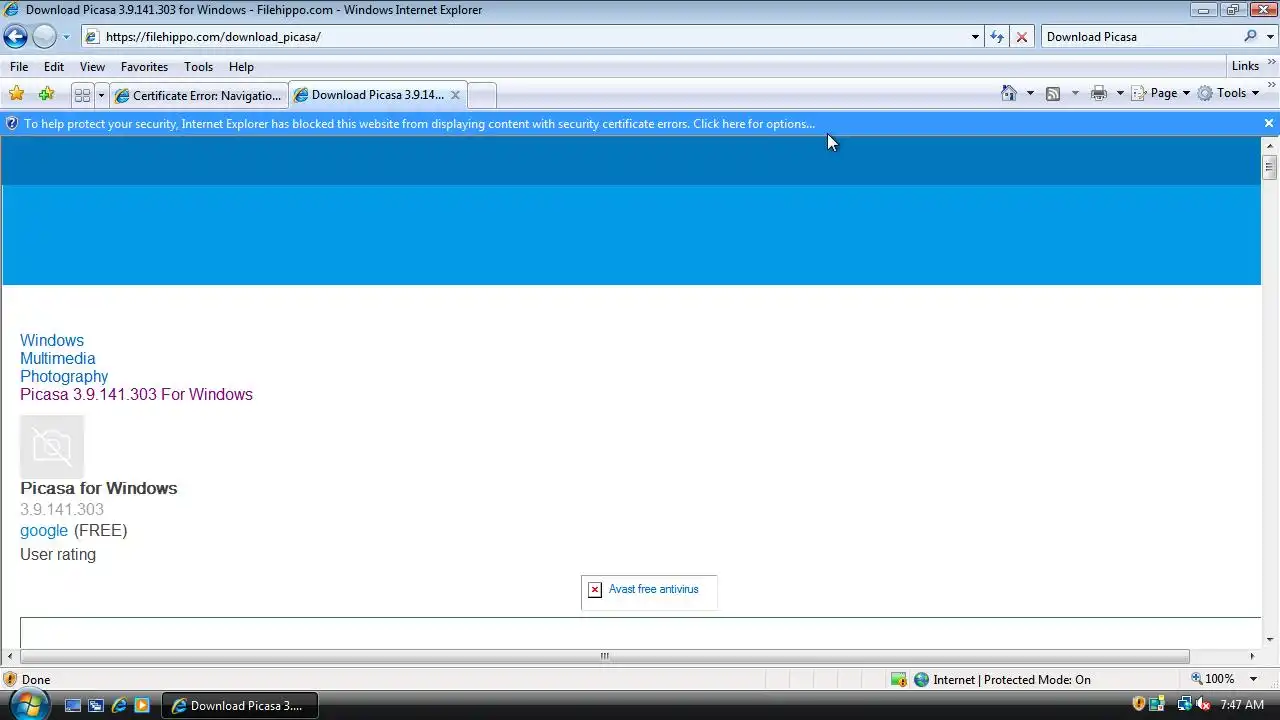The image size is (1280, 720).
Task: Click the Show Desktop quick launch icon
Action: point(72,705)
